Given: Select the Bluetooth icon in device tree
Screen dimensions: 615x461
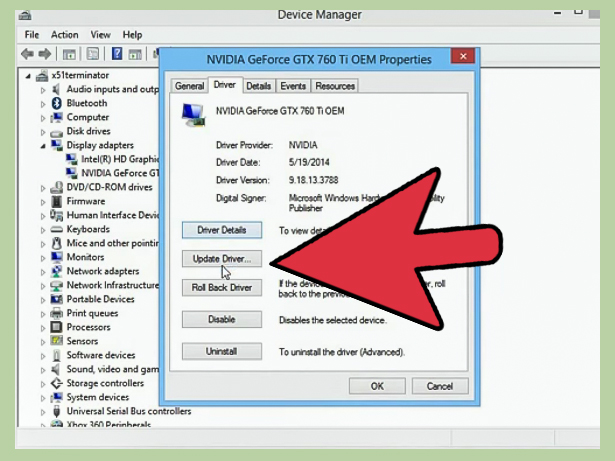Looking at the screenshot, I should pyautogui.click(x=57, y=103).
